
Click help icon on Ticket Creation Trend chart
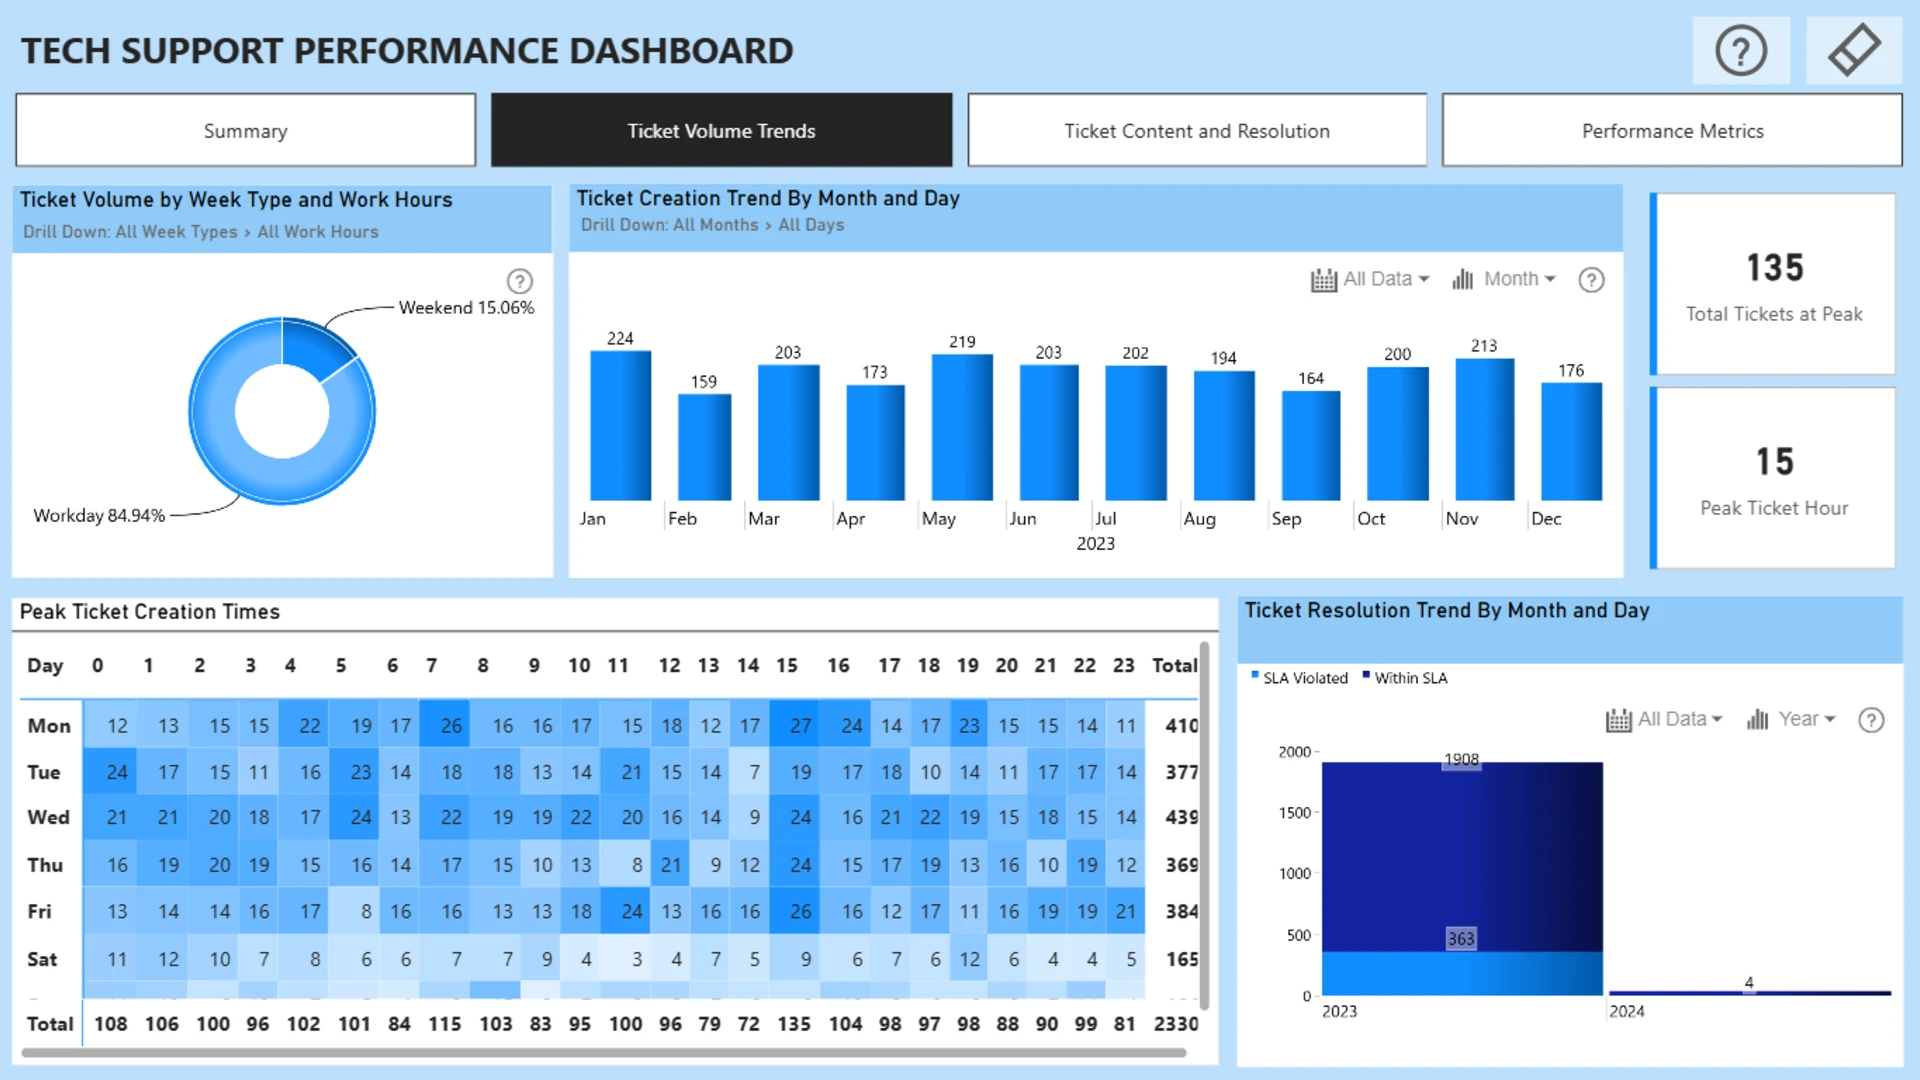[x=1591, y=280]
